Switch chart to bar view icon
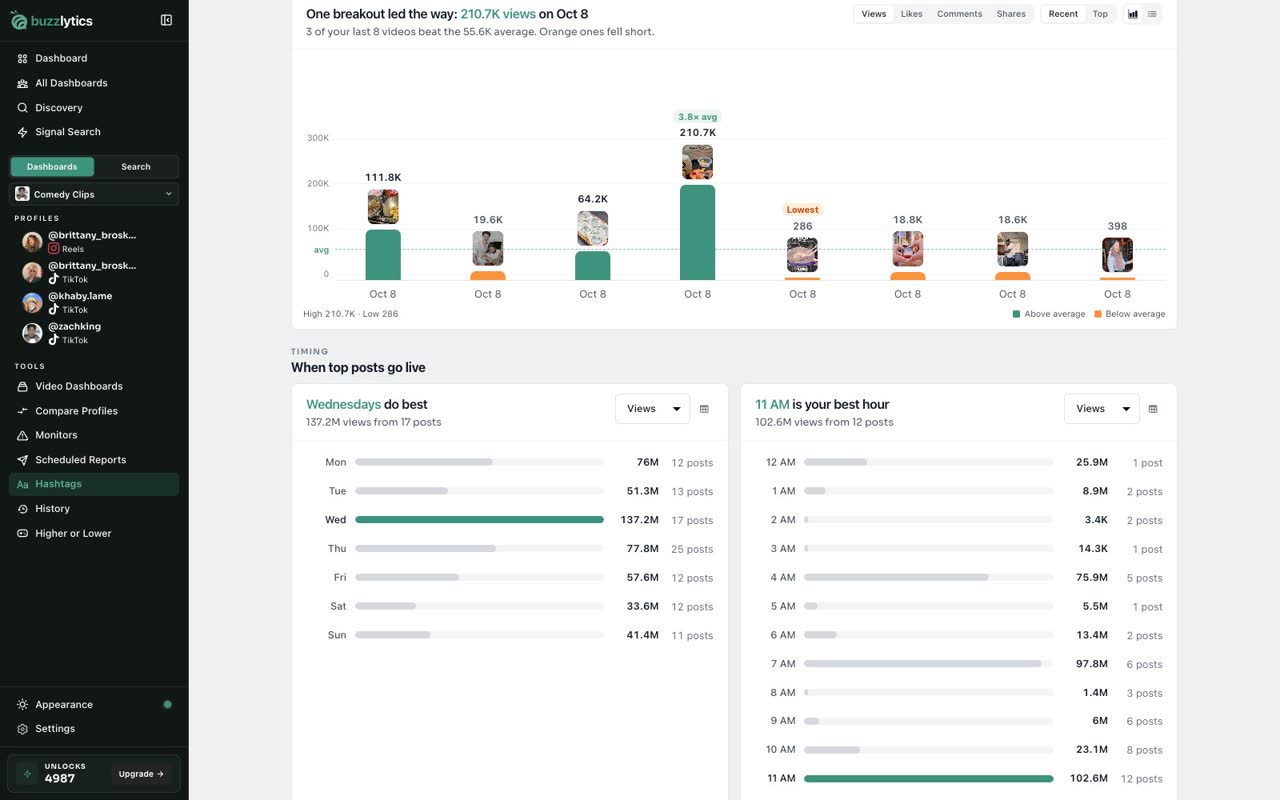Viewport: 1280px width, 800px height. pos(1133,14)
